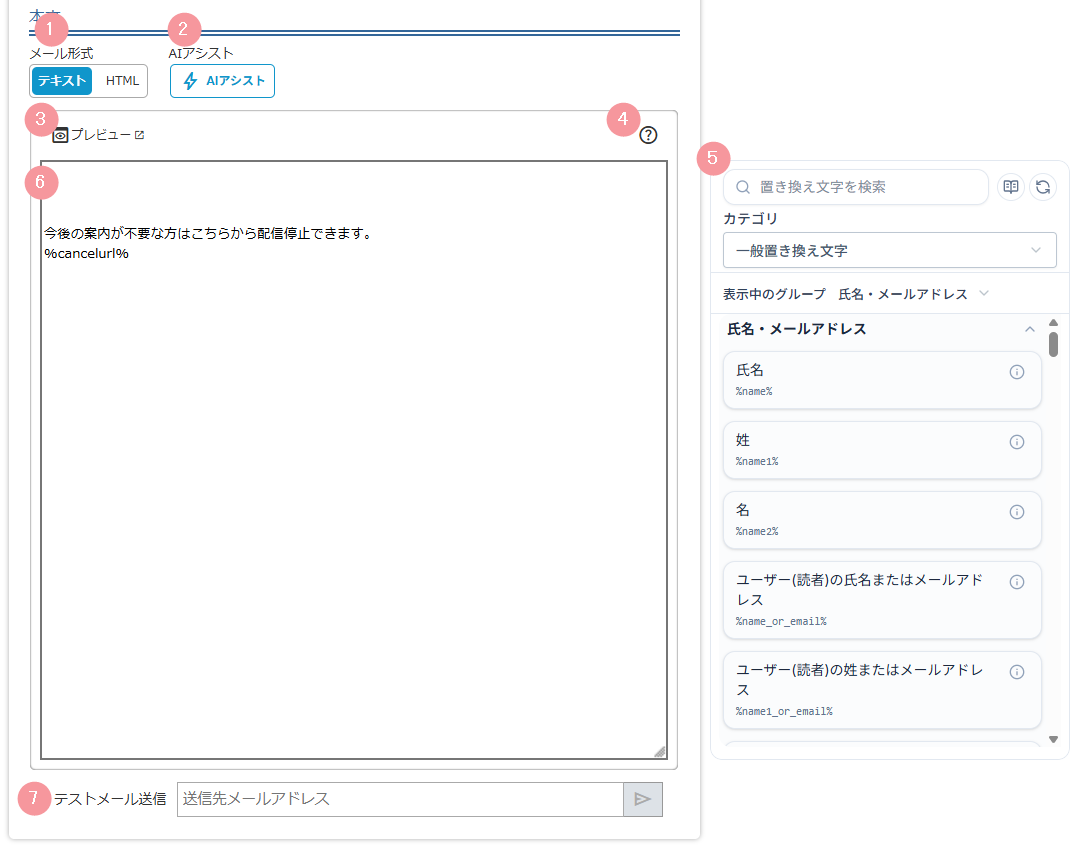The image size is (1077, 852).
Task: Click the 今後の案内が不要な方 line
Action: (208, 234)
